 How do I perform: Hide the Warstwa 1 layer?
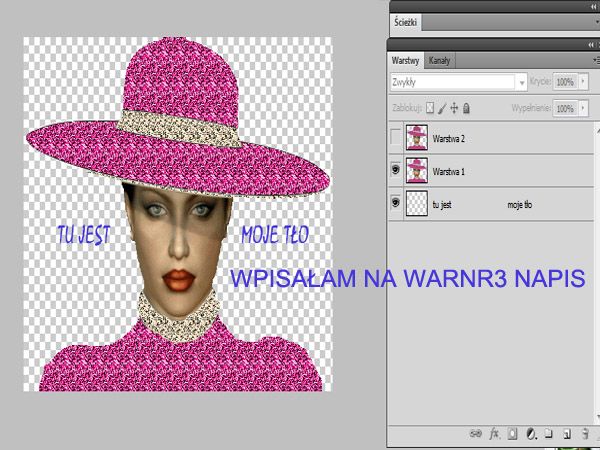397,170
